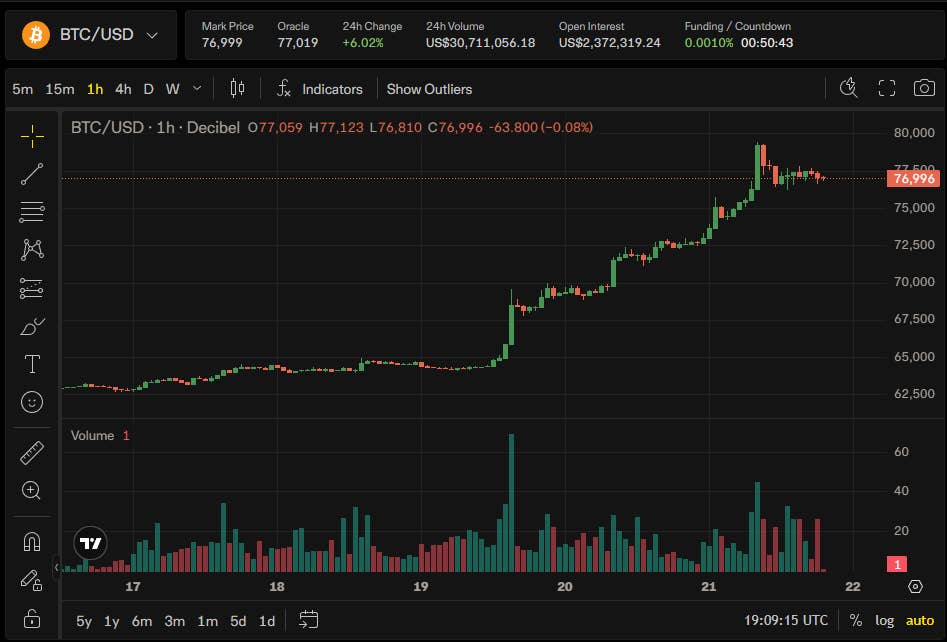Click the BTC/USD · 1h · Decibel chart title
947x642 pixels.
(155, 127)
